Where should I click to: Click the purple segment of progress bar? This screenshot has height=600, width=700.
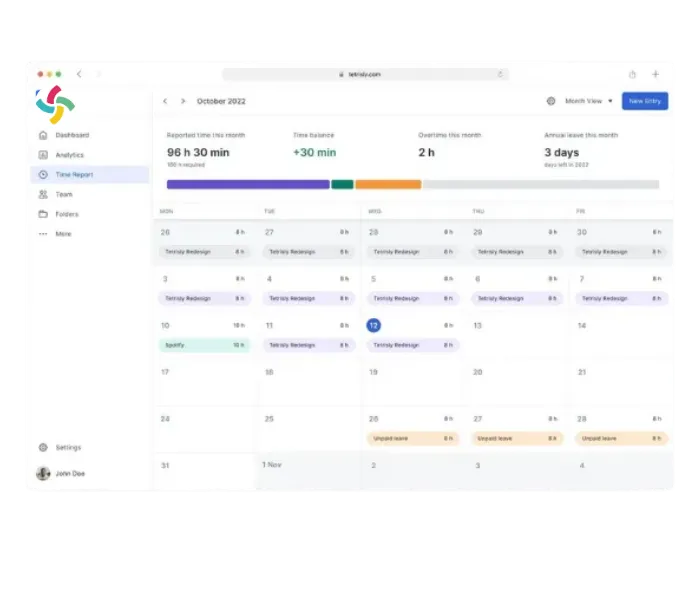pyautogui.click(x=248, y=184)
